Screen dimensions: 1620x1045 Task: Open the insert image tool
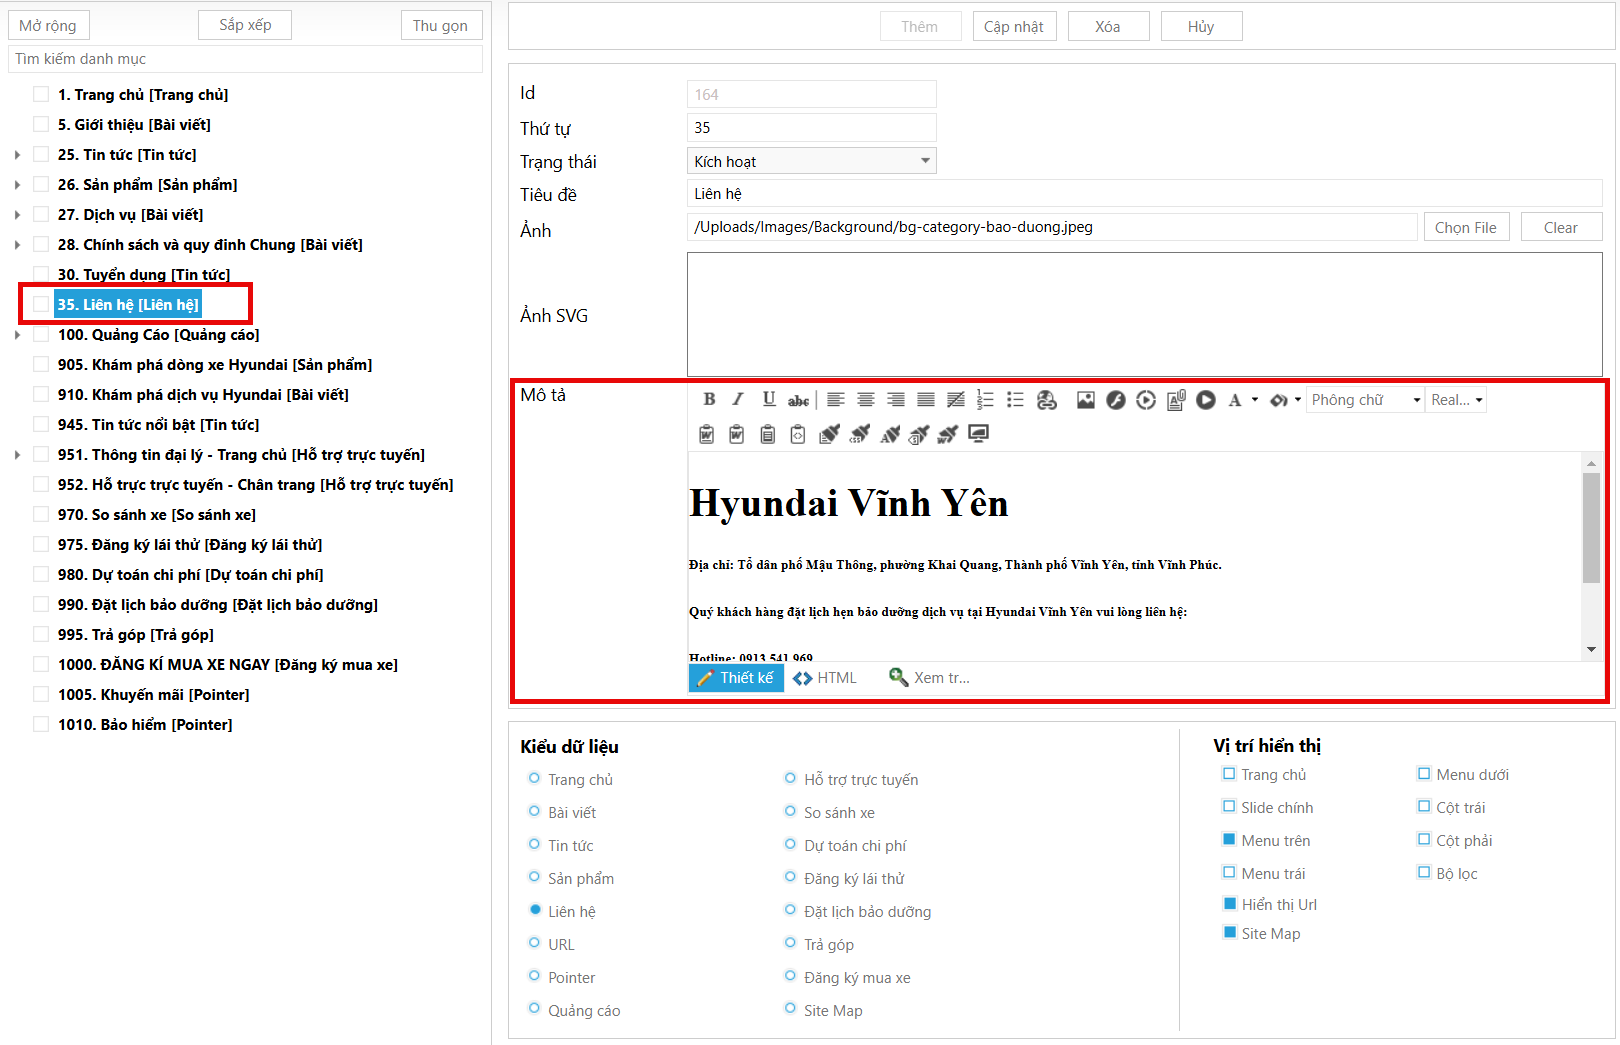pos(1085,400)
